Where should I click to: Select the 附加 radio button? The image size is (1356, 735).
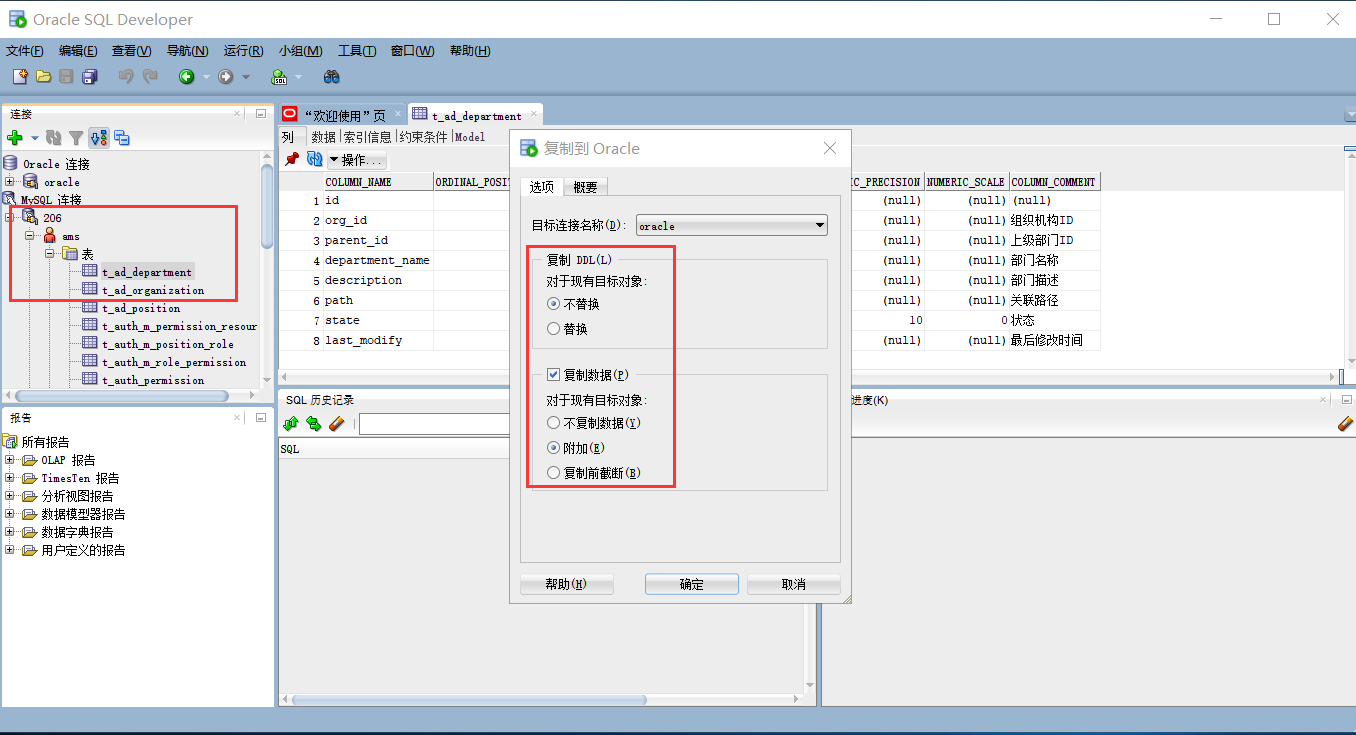553,448
